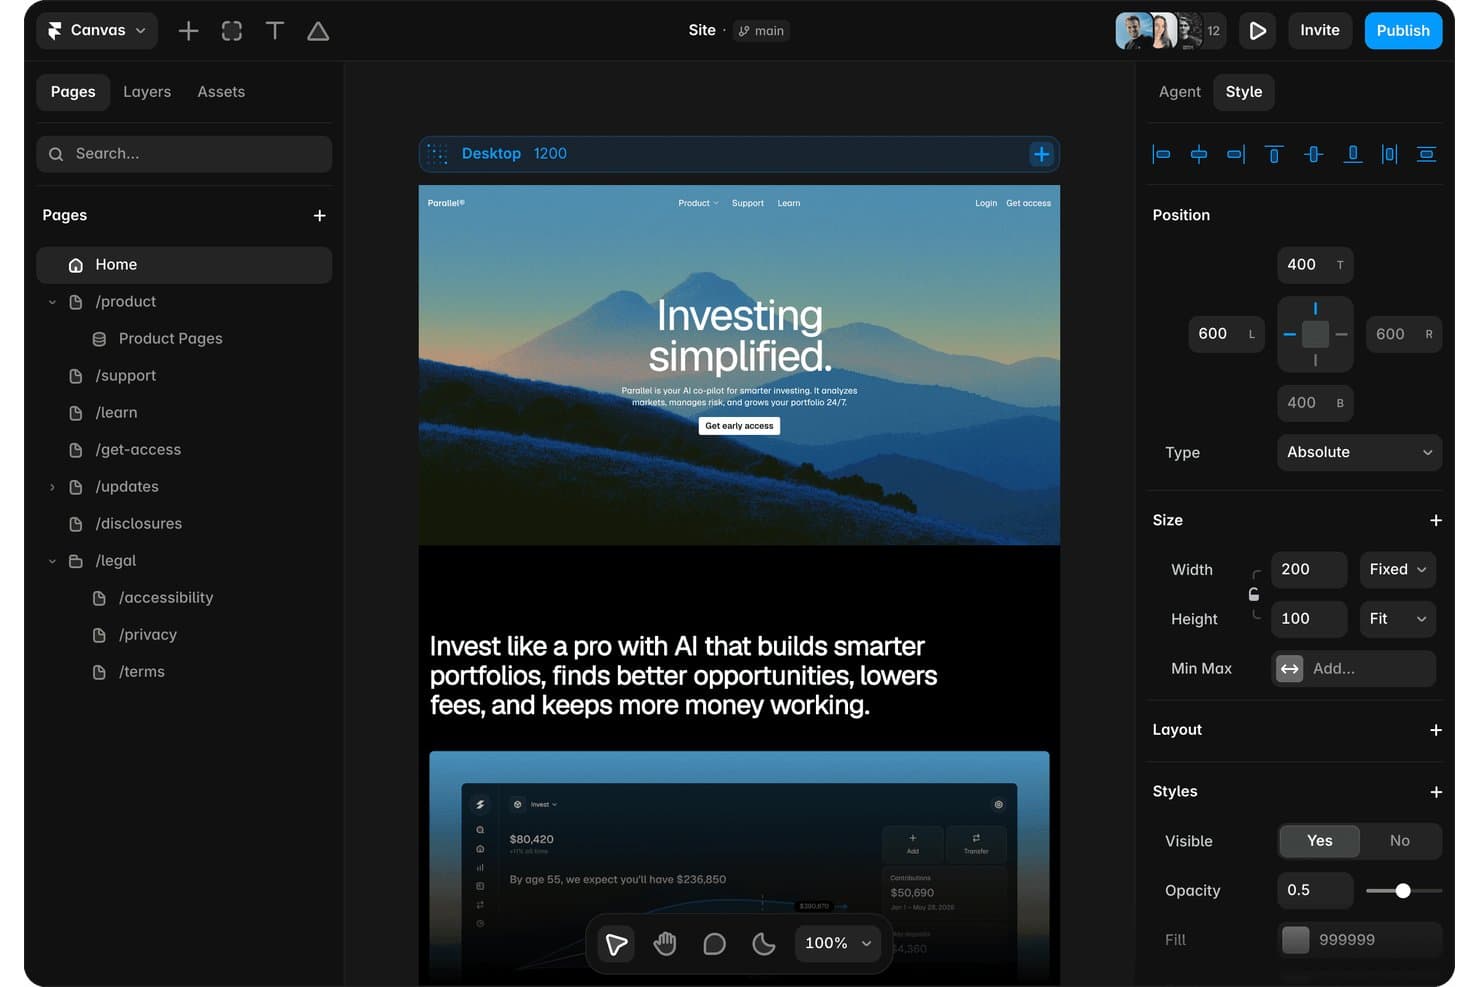Toggle dark mode moon icon
Image resolution: width=1480 pixels, height=987 pixels.
763,943
